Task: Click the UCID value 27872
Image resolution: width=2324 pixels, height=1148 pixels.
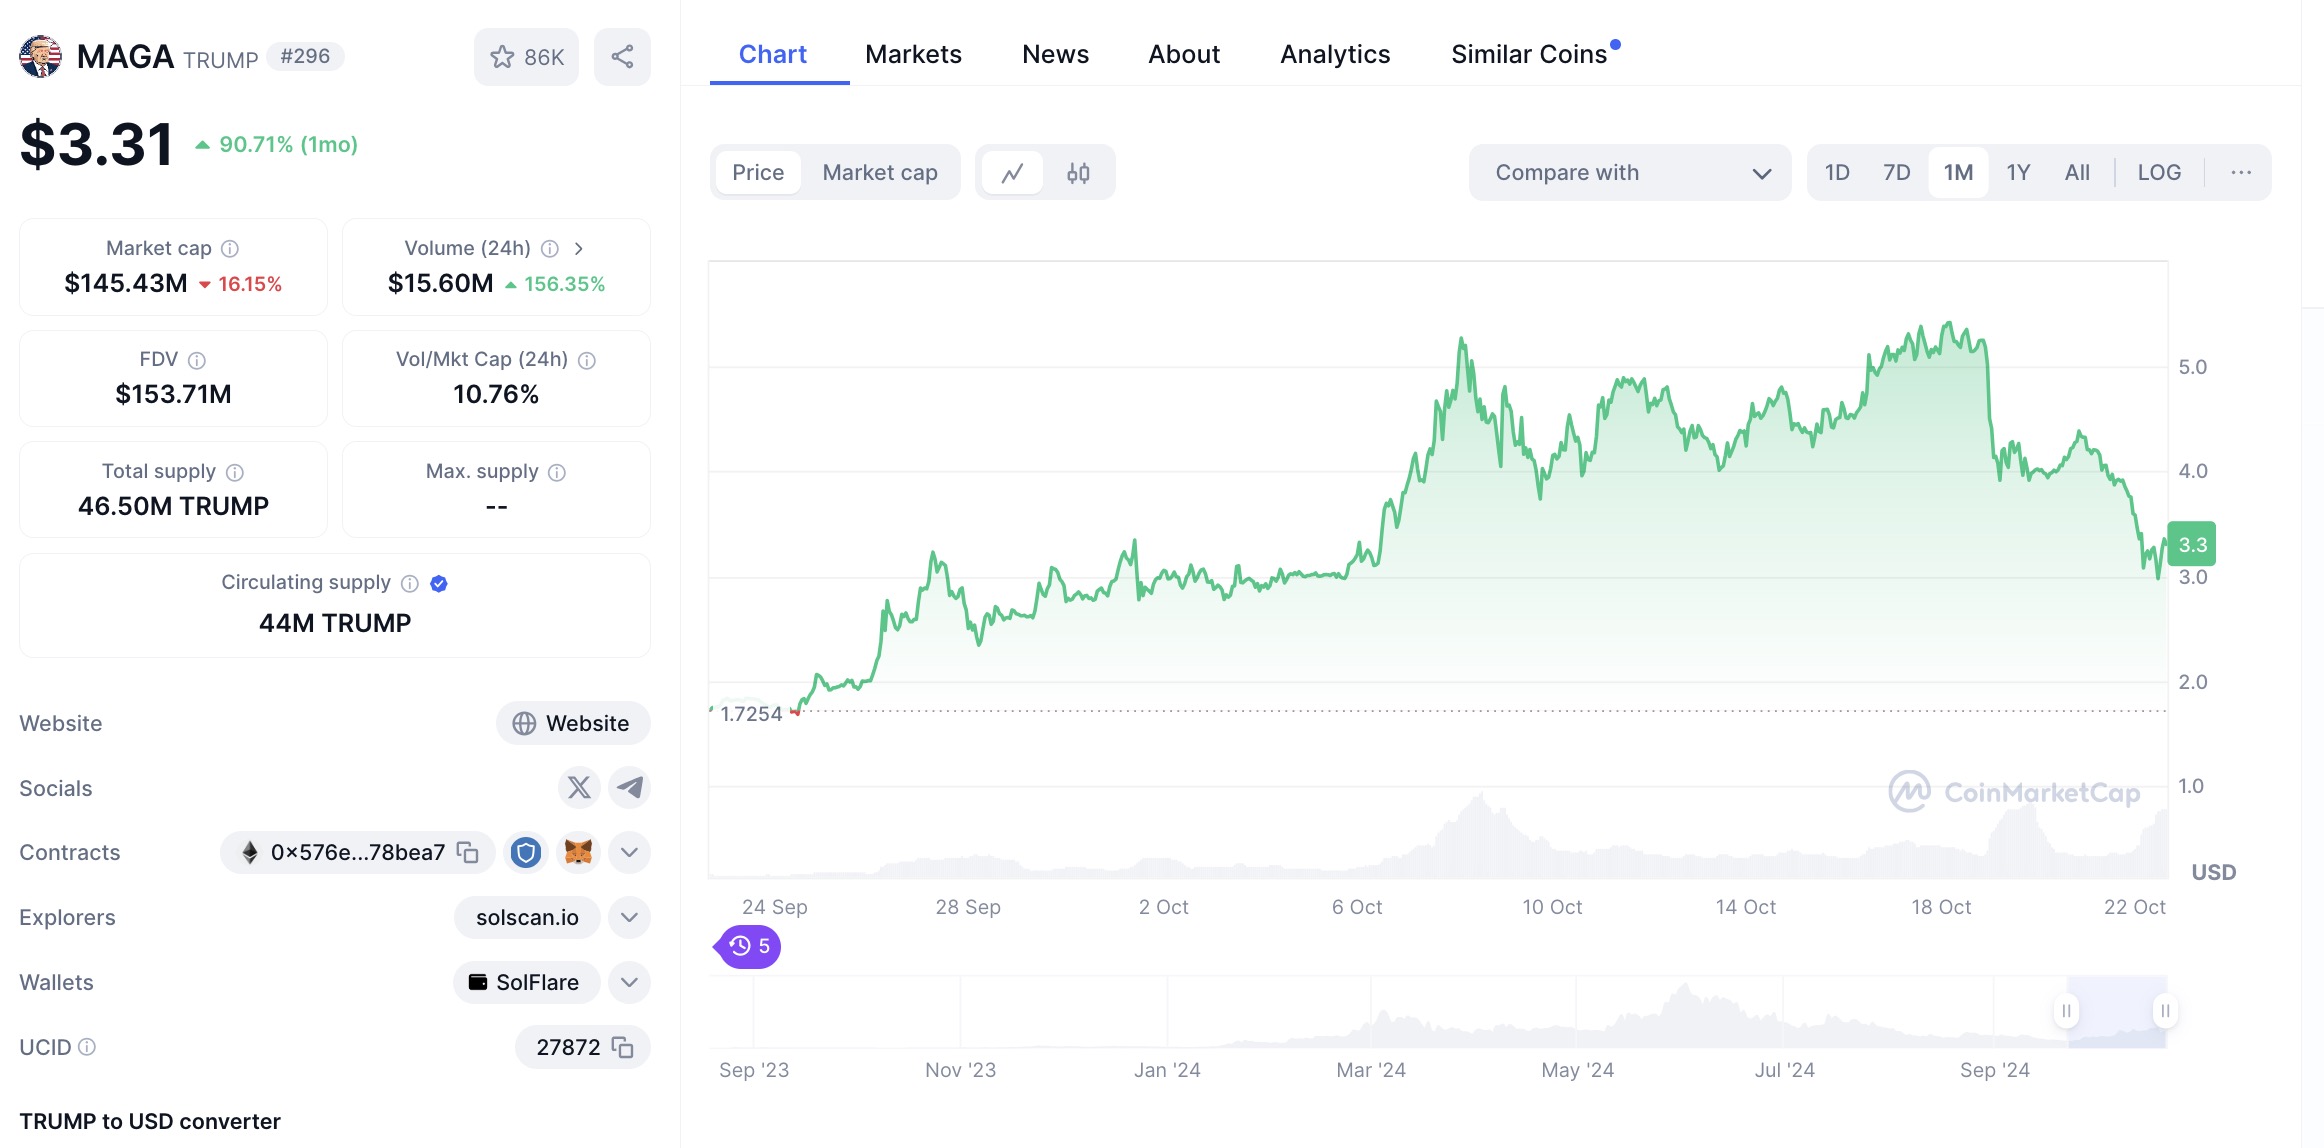Action: (x=568, y=1047)
